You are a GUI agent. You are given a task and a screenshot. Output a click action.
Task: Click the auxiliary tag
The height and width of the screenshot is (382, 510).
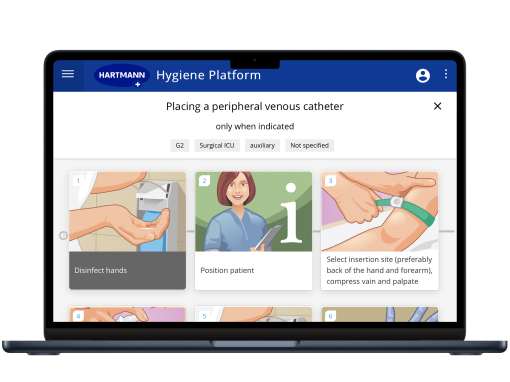pyautogui.click(x=262, y=146)
